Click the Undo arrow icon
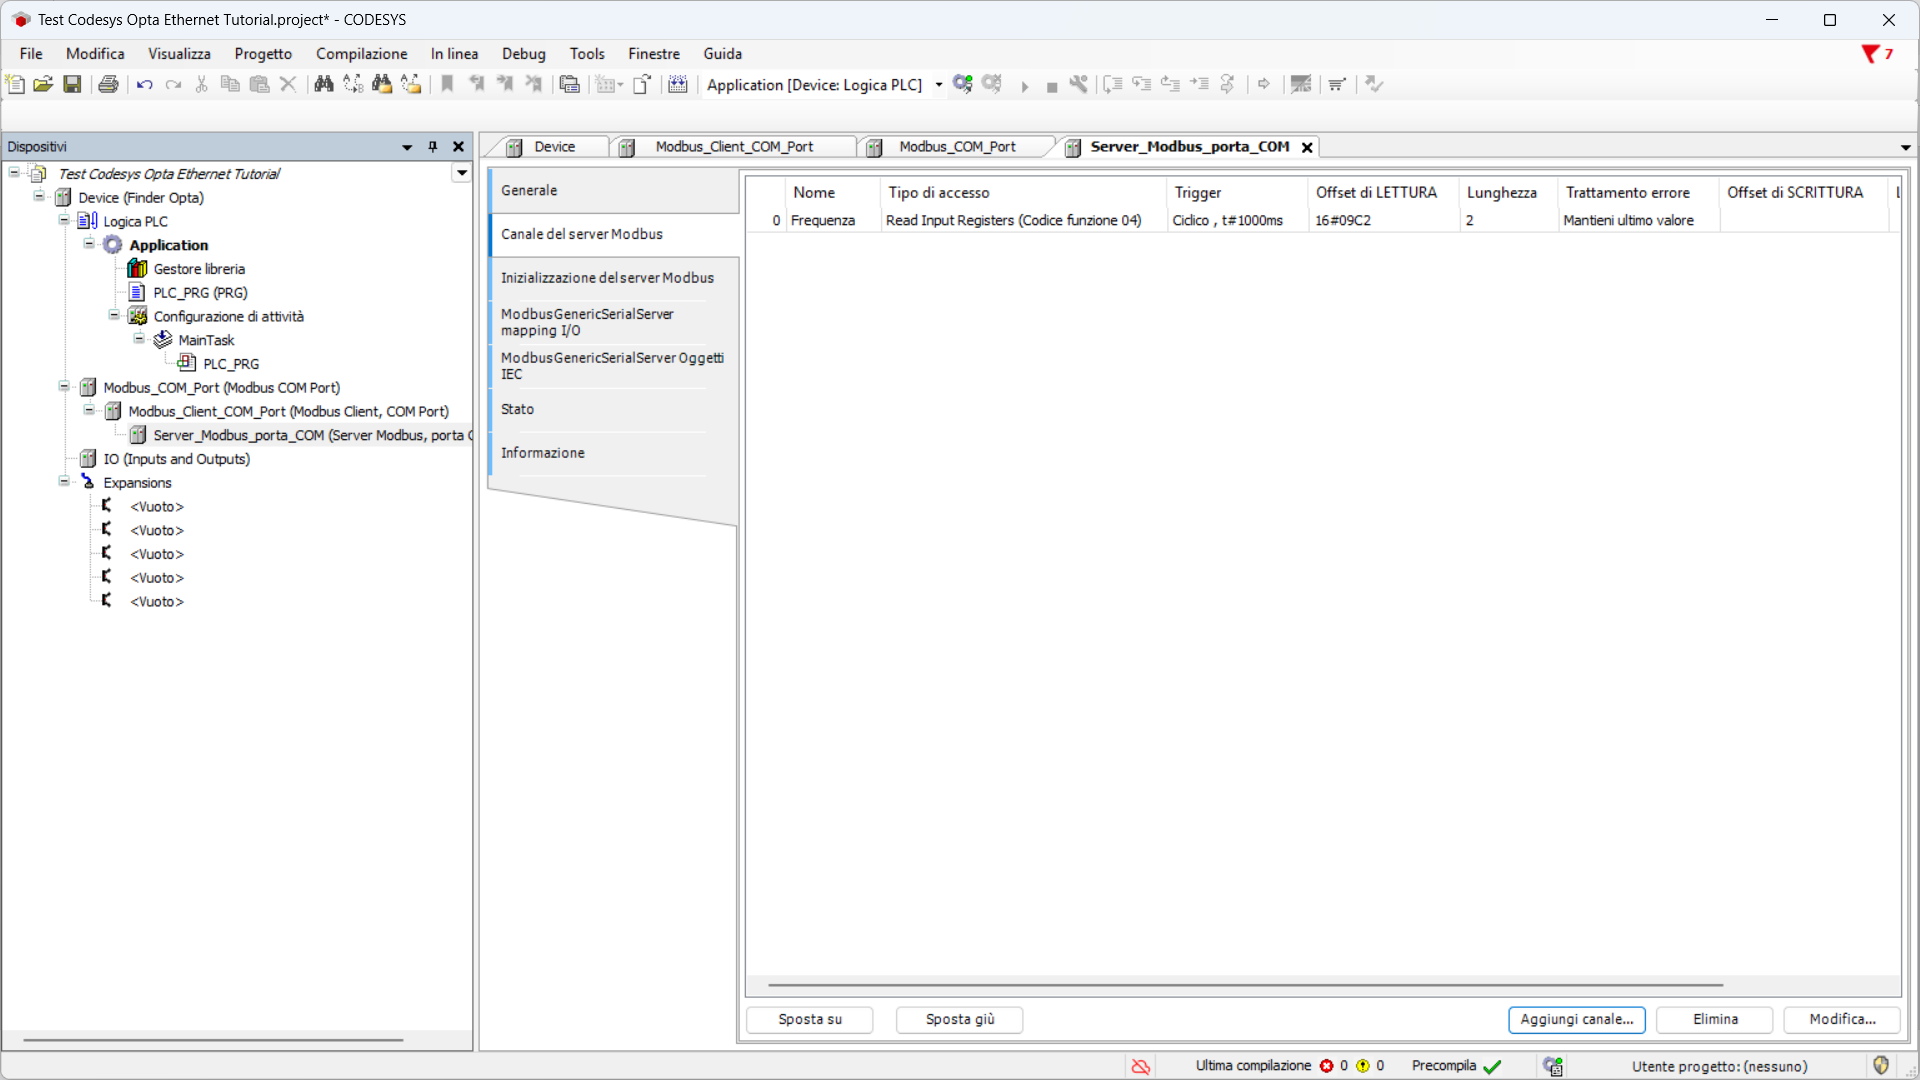The height and width of the screenshot is (1080, 1920). point(144,84)
